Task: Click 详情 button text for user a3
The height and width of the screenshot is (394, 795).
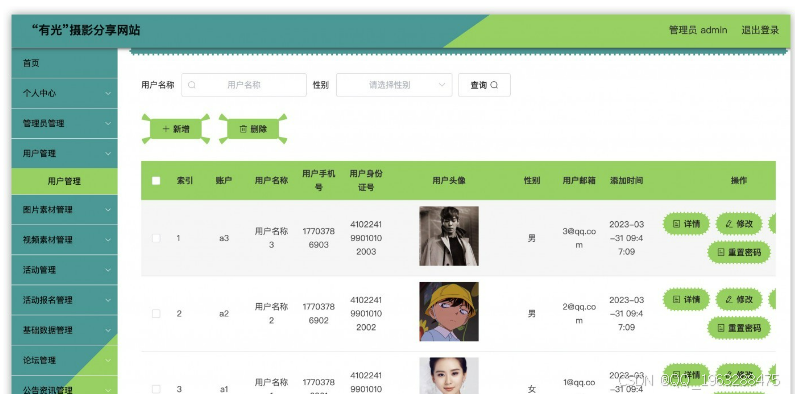Action: pyautogui.click(x=692, y=224)
